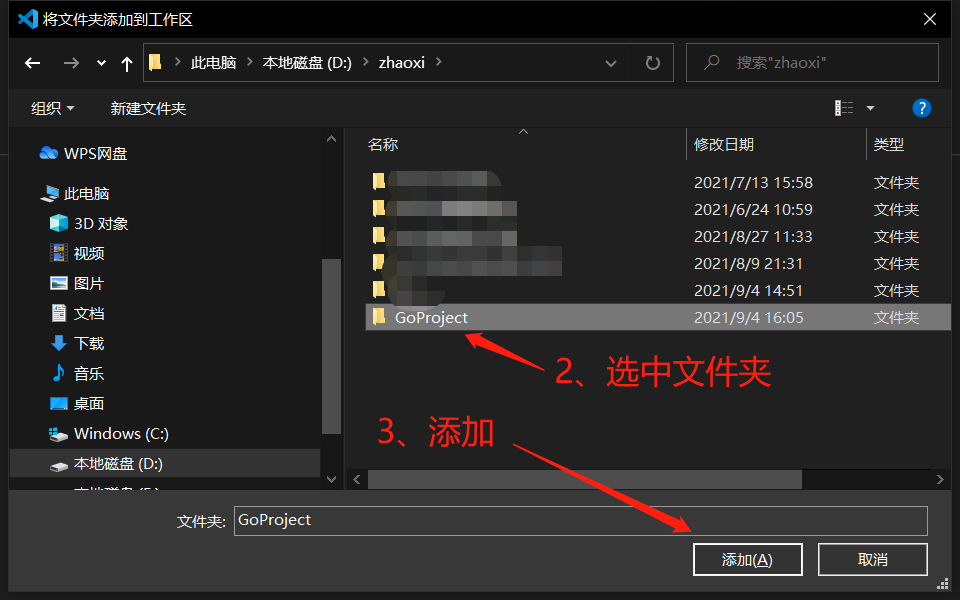Open the 组织 menu
This screenshot has height=600, width=960.
[x=53, y=108]
